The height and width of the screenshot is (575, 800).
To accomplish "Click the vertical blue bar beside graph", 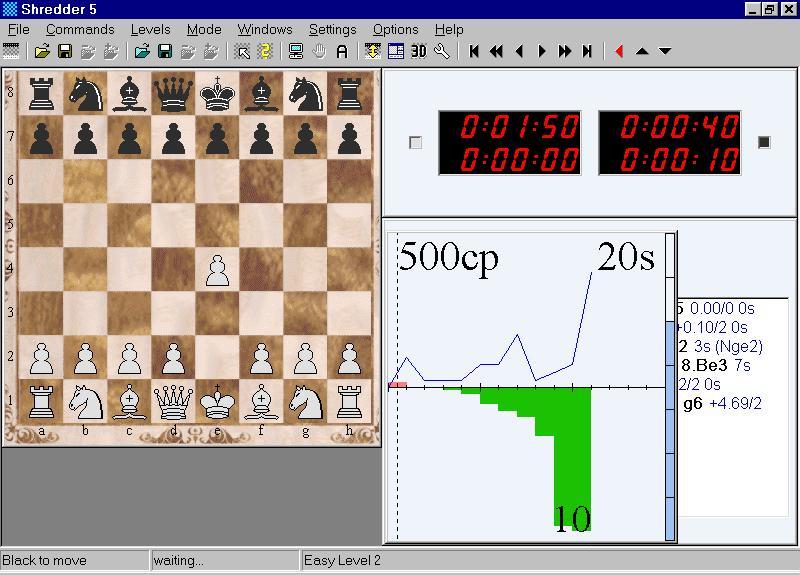I will pos(670,430).
